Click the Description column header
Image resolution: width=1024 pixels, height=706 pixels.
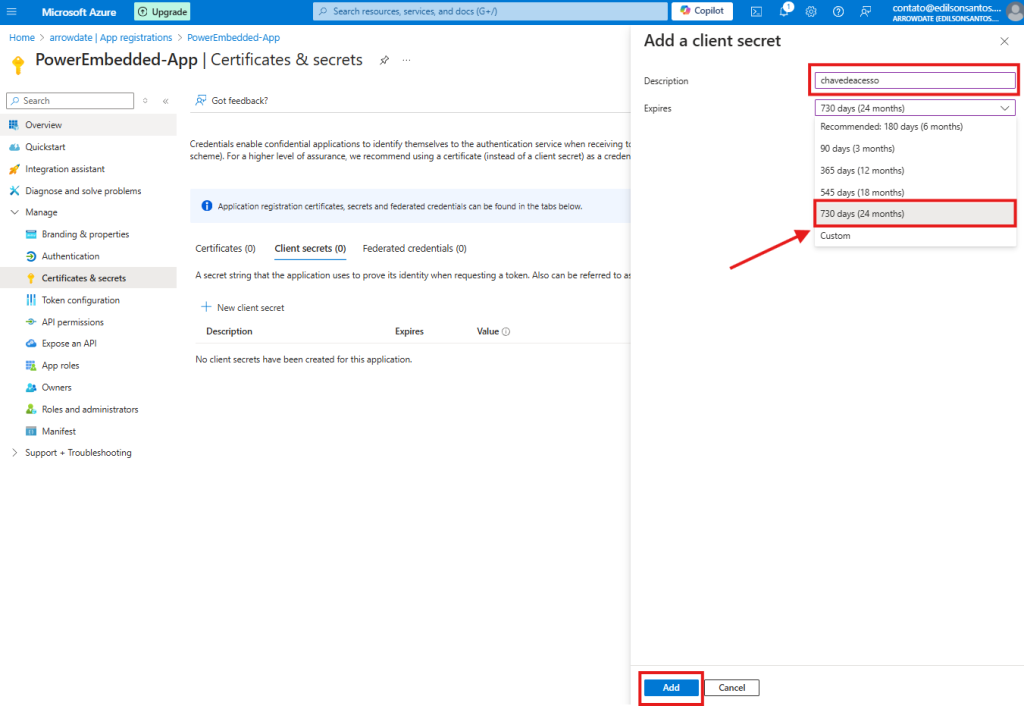229,332
